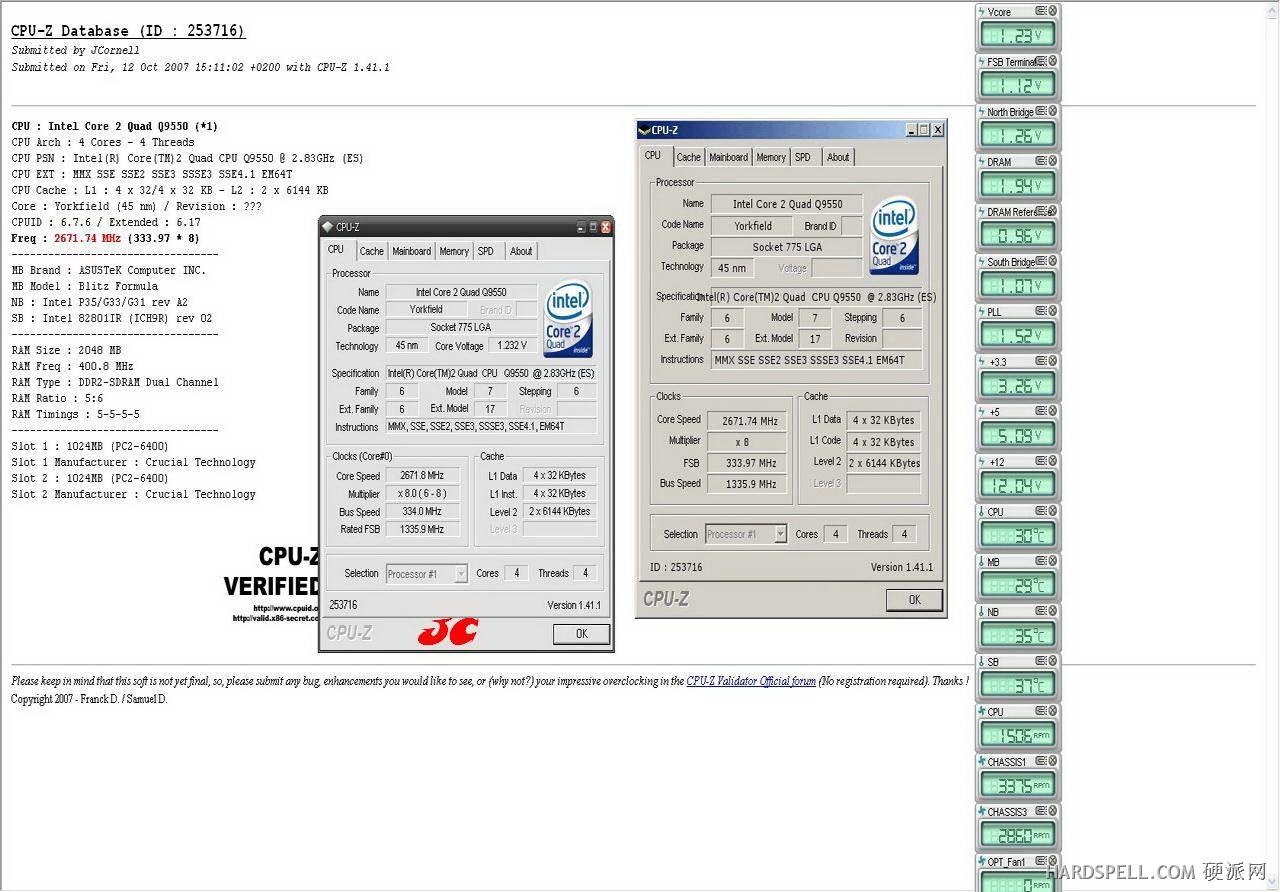Screen dimensions: 1280x892
Task: Click the CPU-Z Database ID 253716 heading
Action: coord(128,31)
